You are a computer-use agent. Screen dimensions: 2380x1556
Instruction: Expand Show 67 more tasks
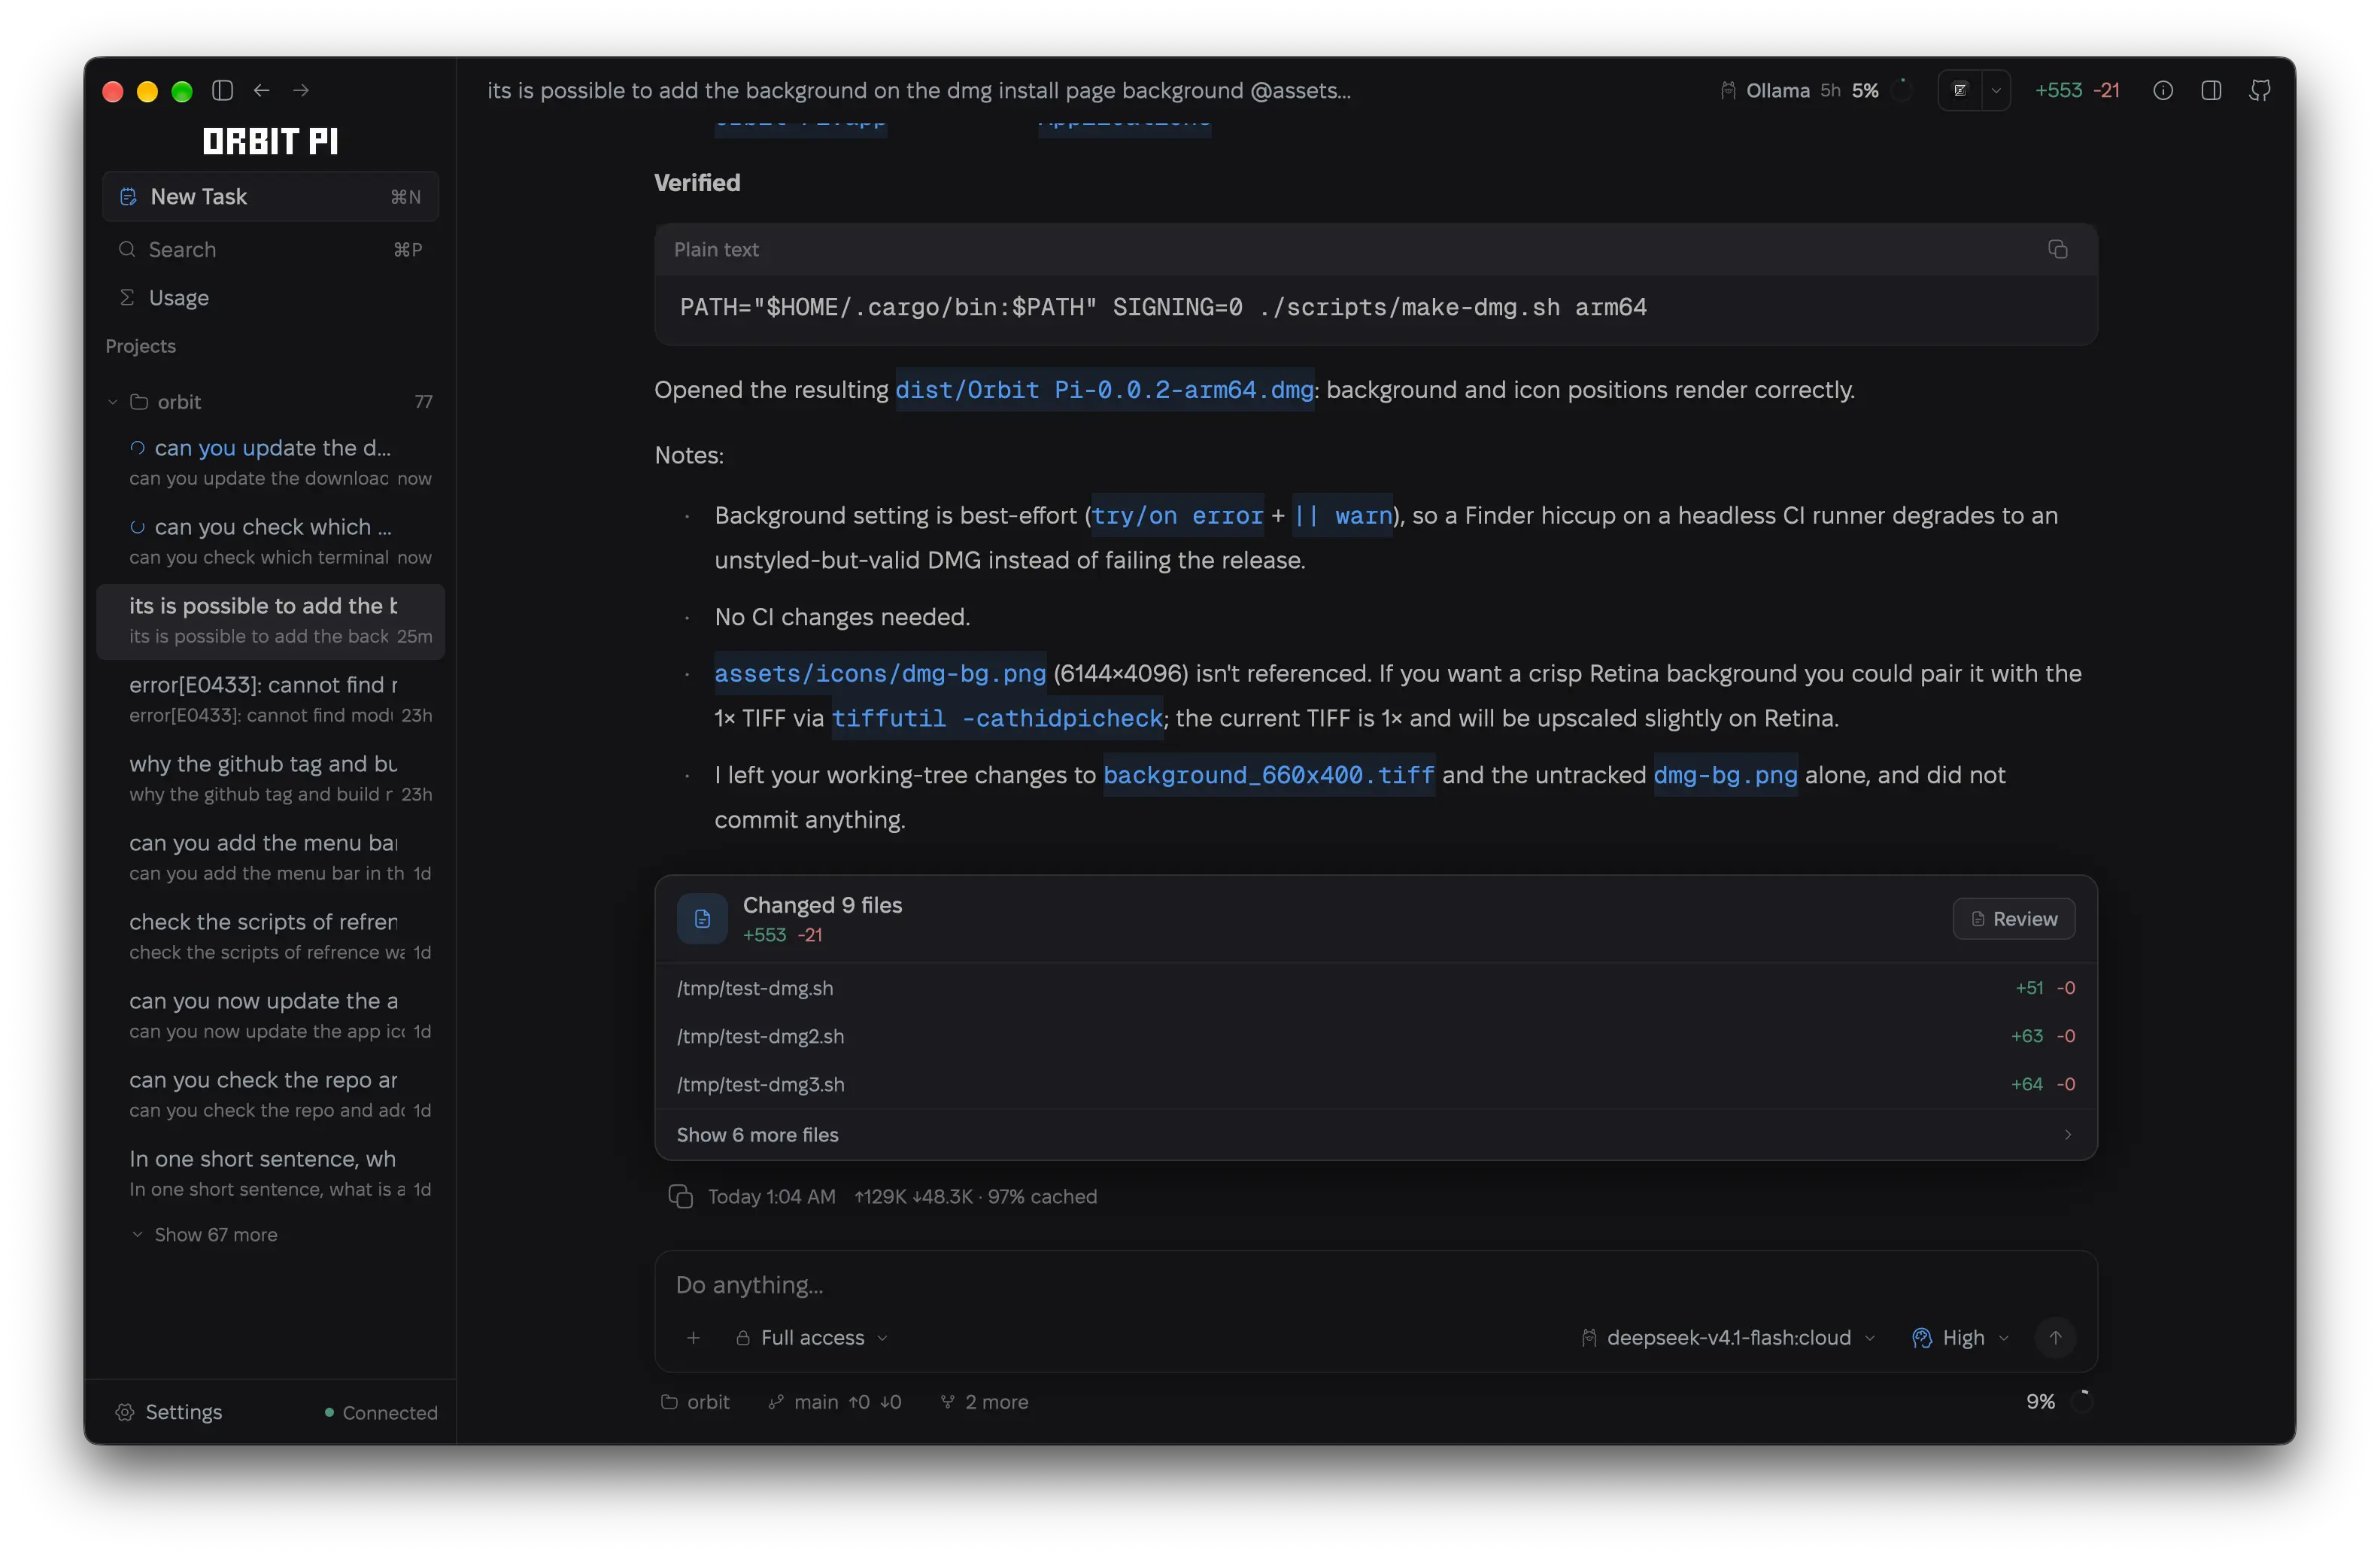(204, 1235)
